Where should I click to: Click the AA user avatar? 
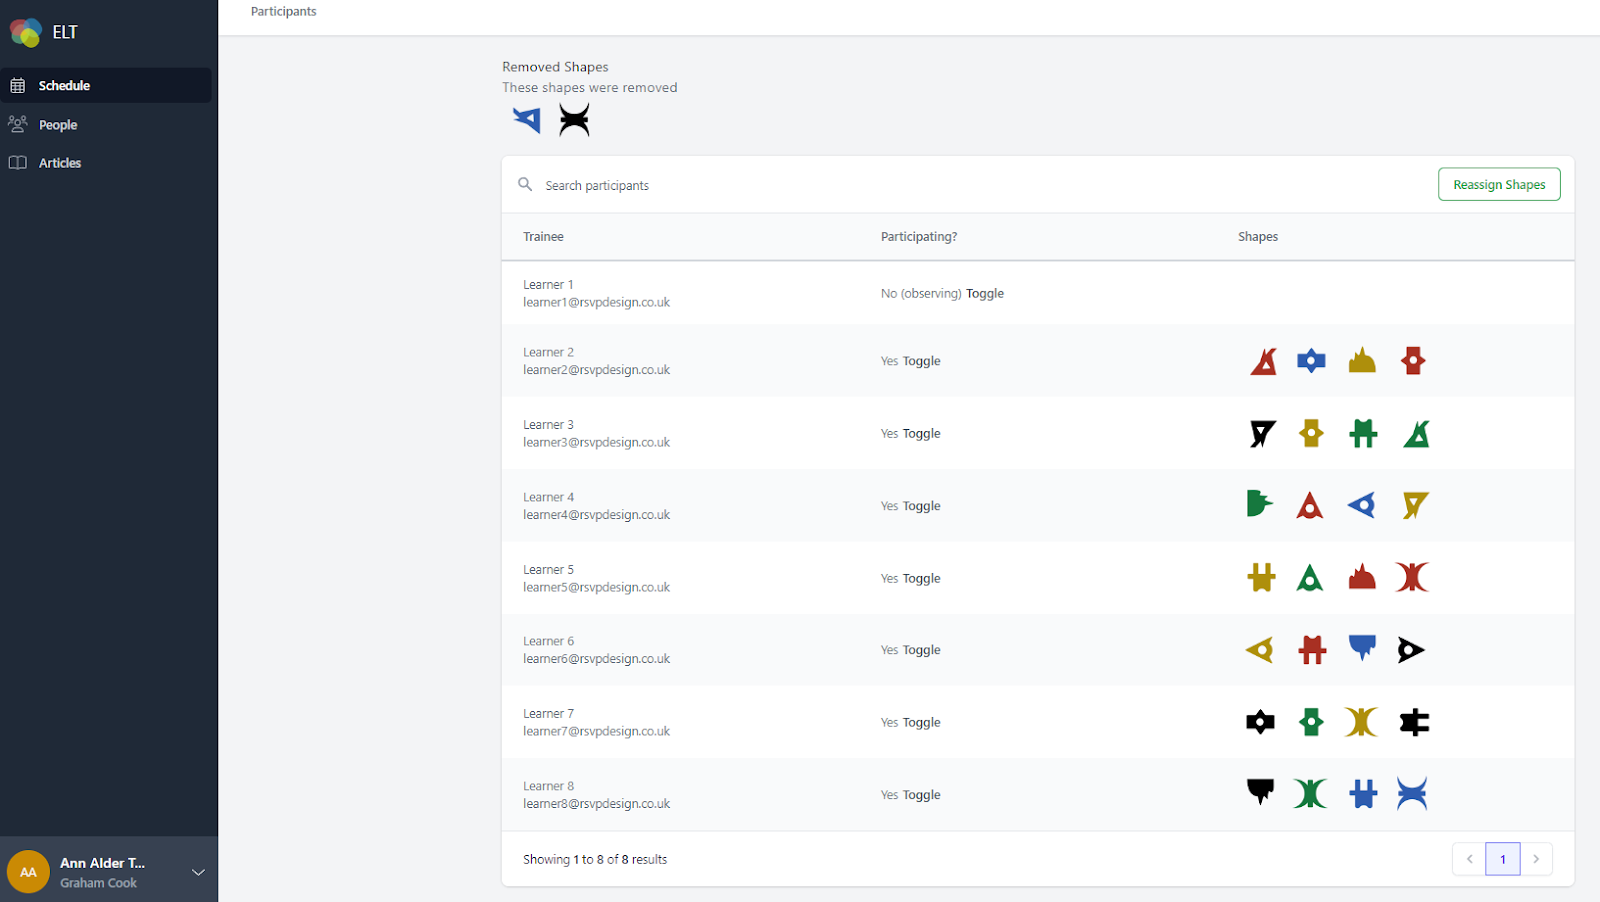(x=28, y=872)
